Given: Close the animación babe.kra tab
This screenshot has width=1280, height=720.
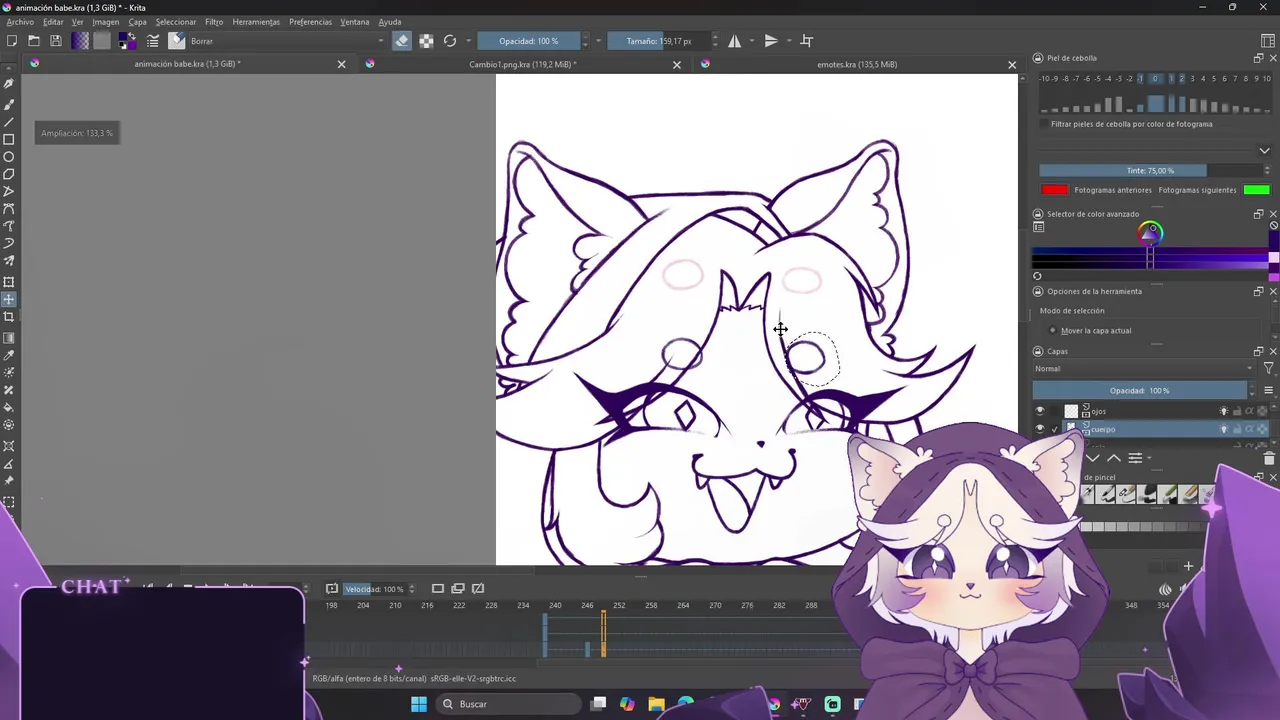Looking at the screenshot, I should pyautogui.click(x=341, y=64).
